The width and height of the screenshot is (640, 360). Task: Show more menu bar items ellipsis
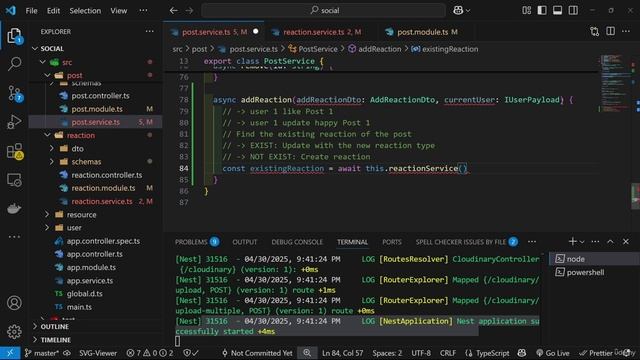[143, 11]
